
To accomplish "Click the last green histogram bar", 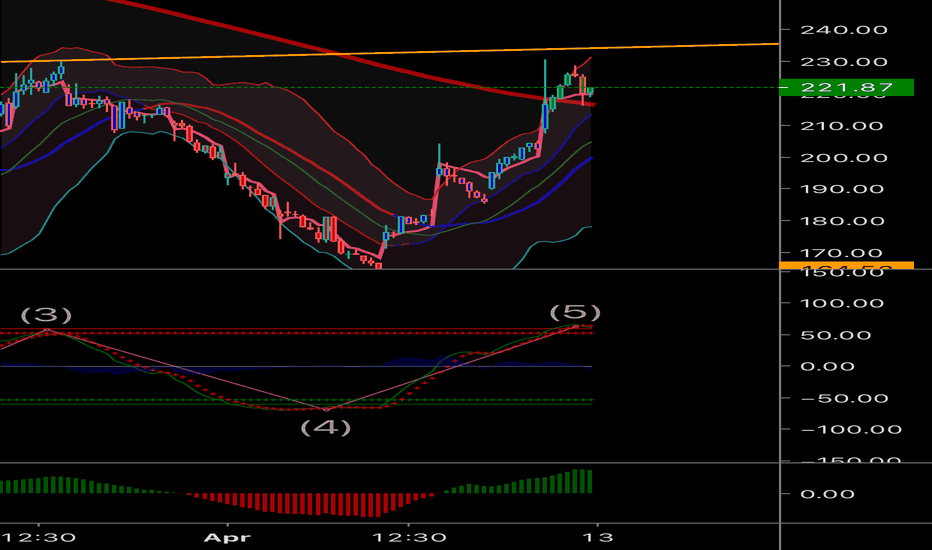I will pos(590,482).
